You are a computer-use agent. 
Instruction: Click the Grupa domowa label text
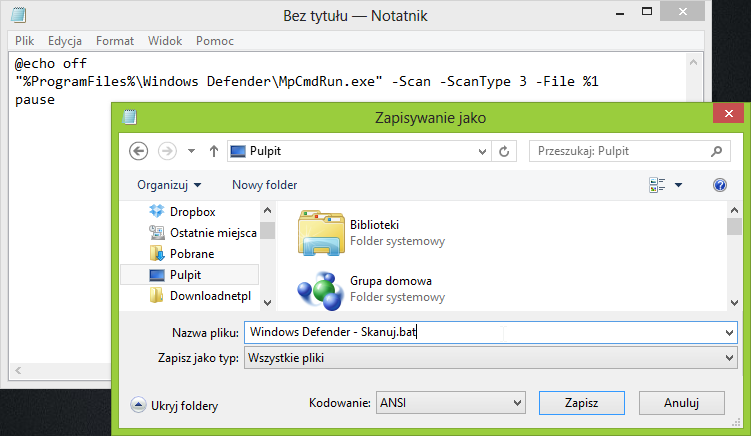[x=391, y=281]
